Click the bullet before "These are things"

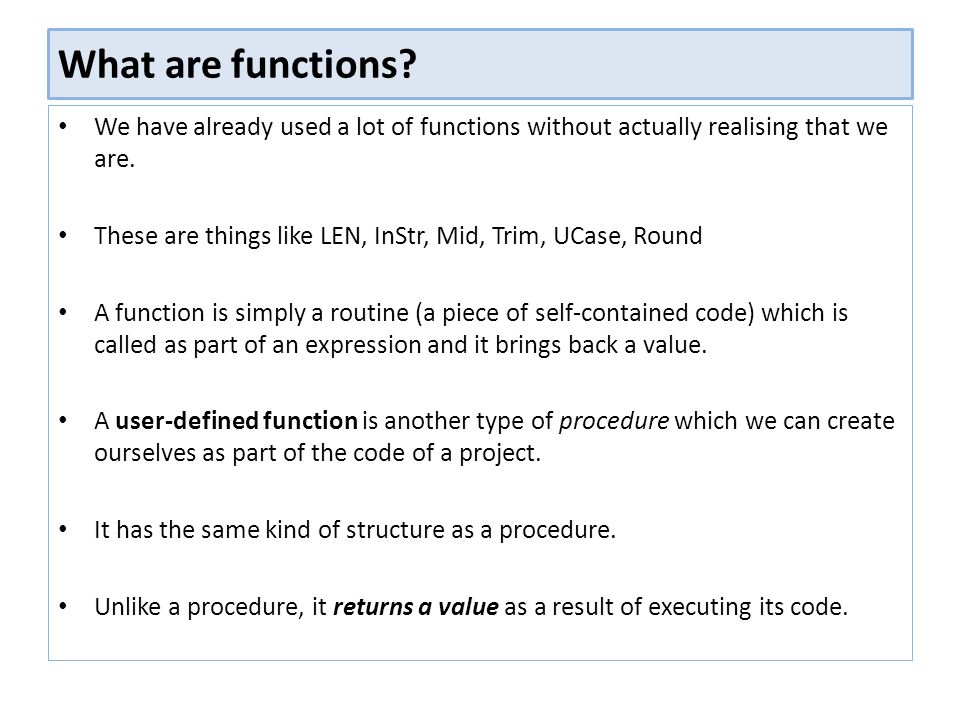point(63,236)
